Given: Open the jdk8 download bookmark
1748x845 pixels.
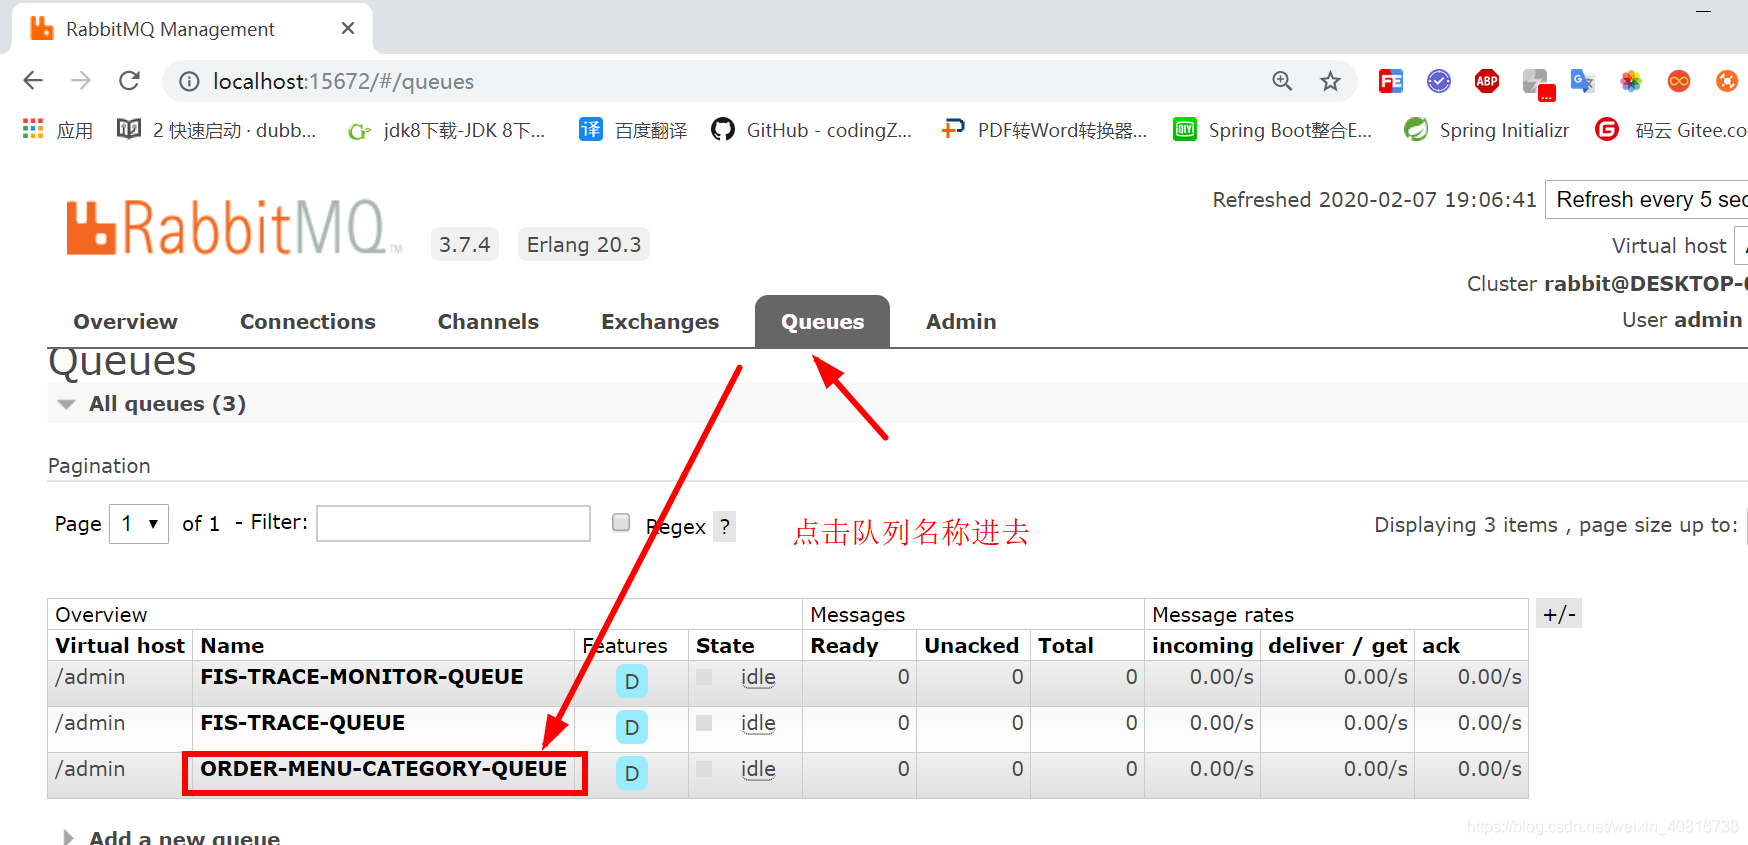Looking at the screenshot, I should 447,130.
